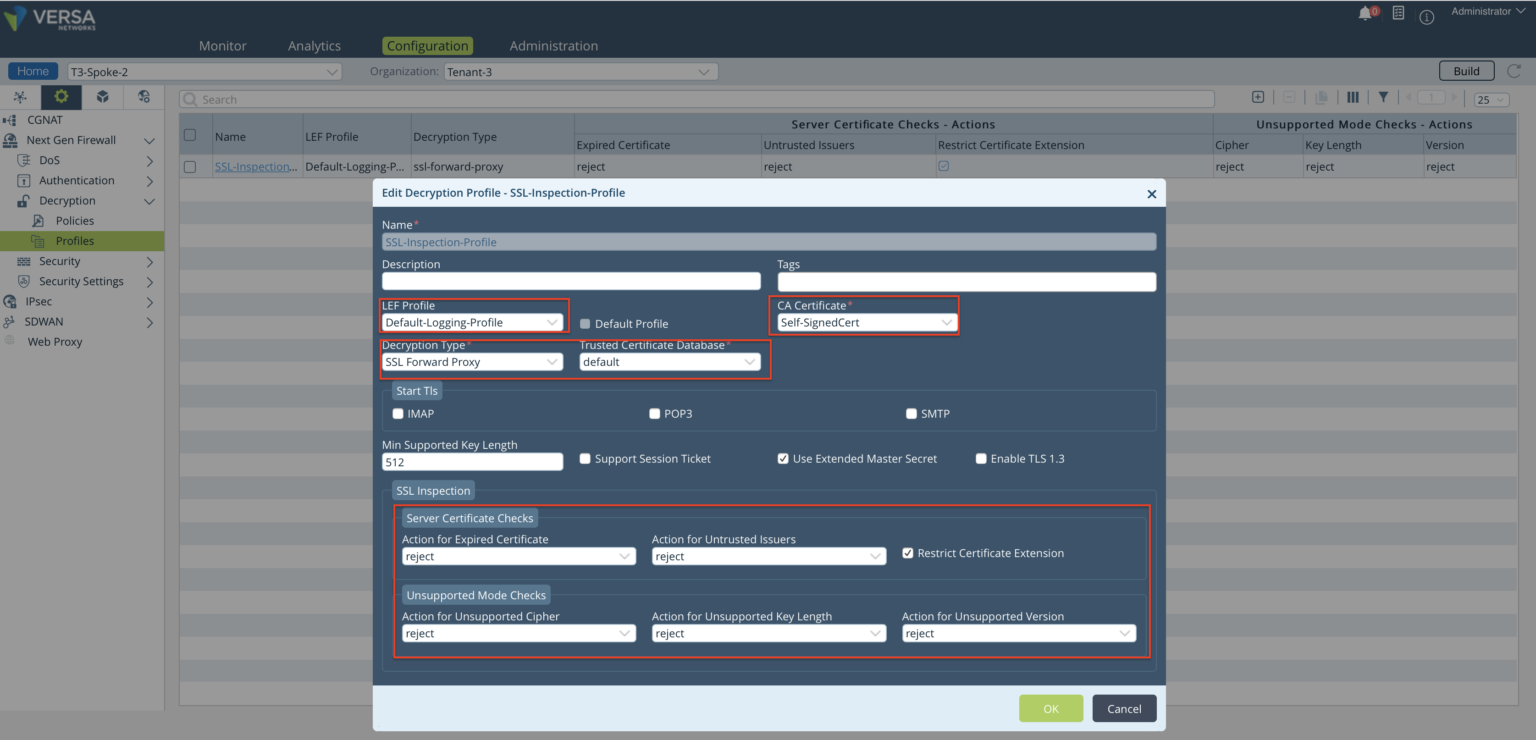Switch to the Analytics tab
The height and width of the screenshot is (740, 1536).
[313, 45]
